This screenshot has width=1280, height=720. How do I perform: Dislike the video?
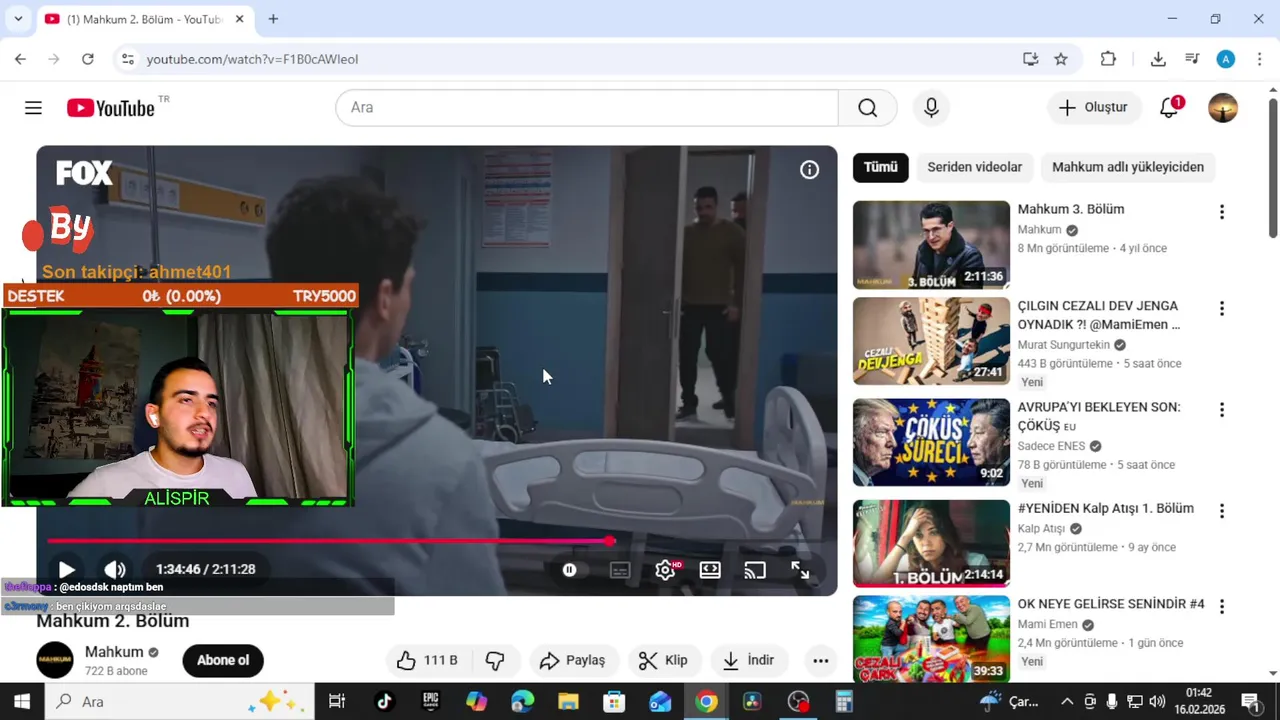pos(494,660)
